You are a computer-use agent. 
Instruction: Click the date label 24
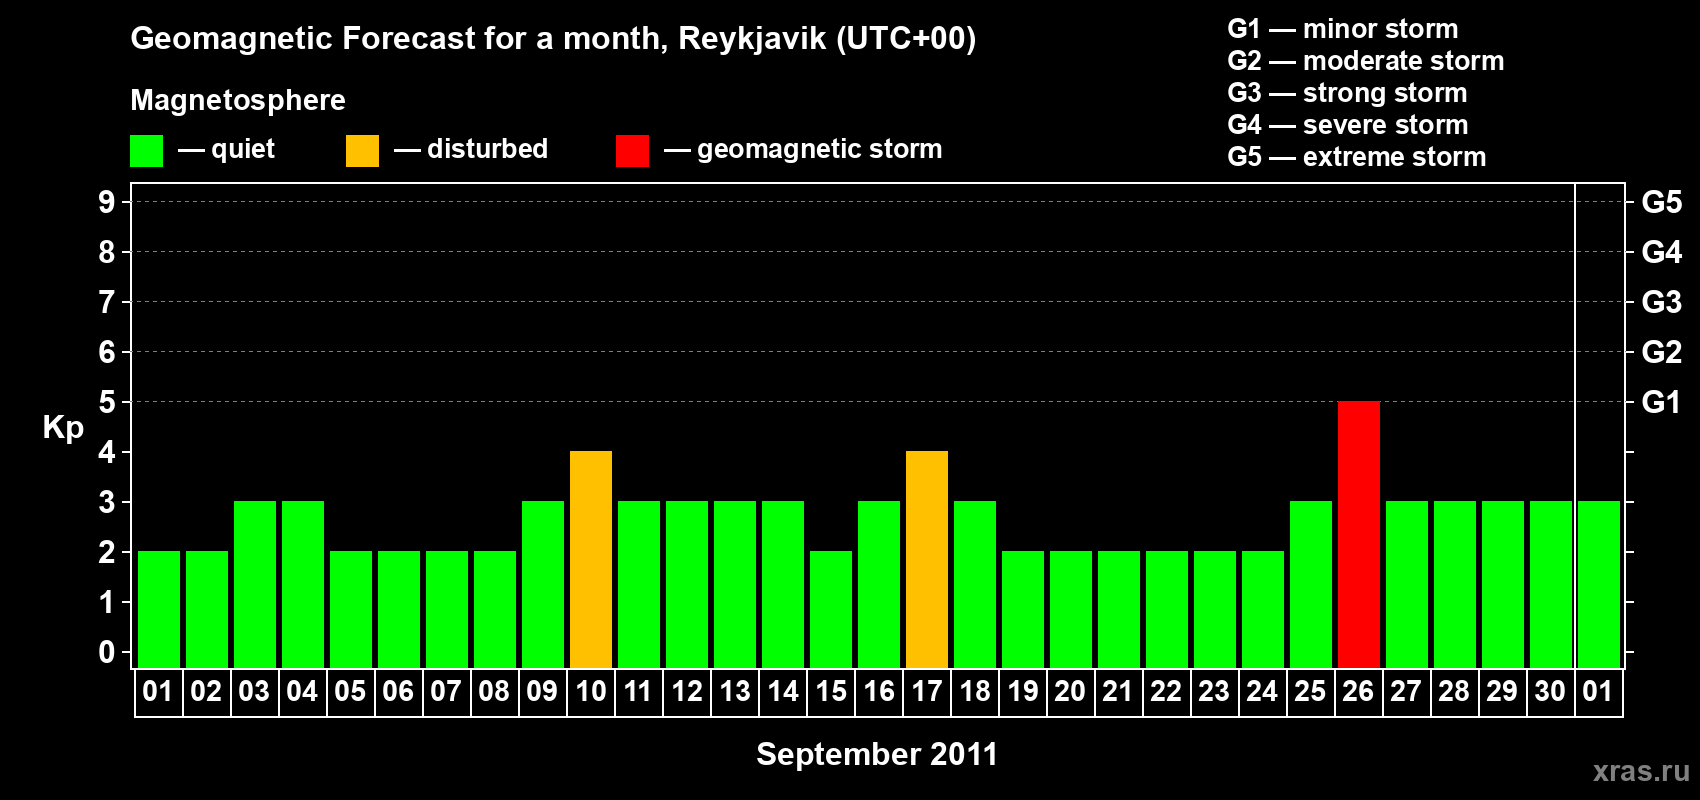pyautogui.click(x=1262, y=692)
